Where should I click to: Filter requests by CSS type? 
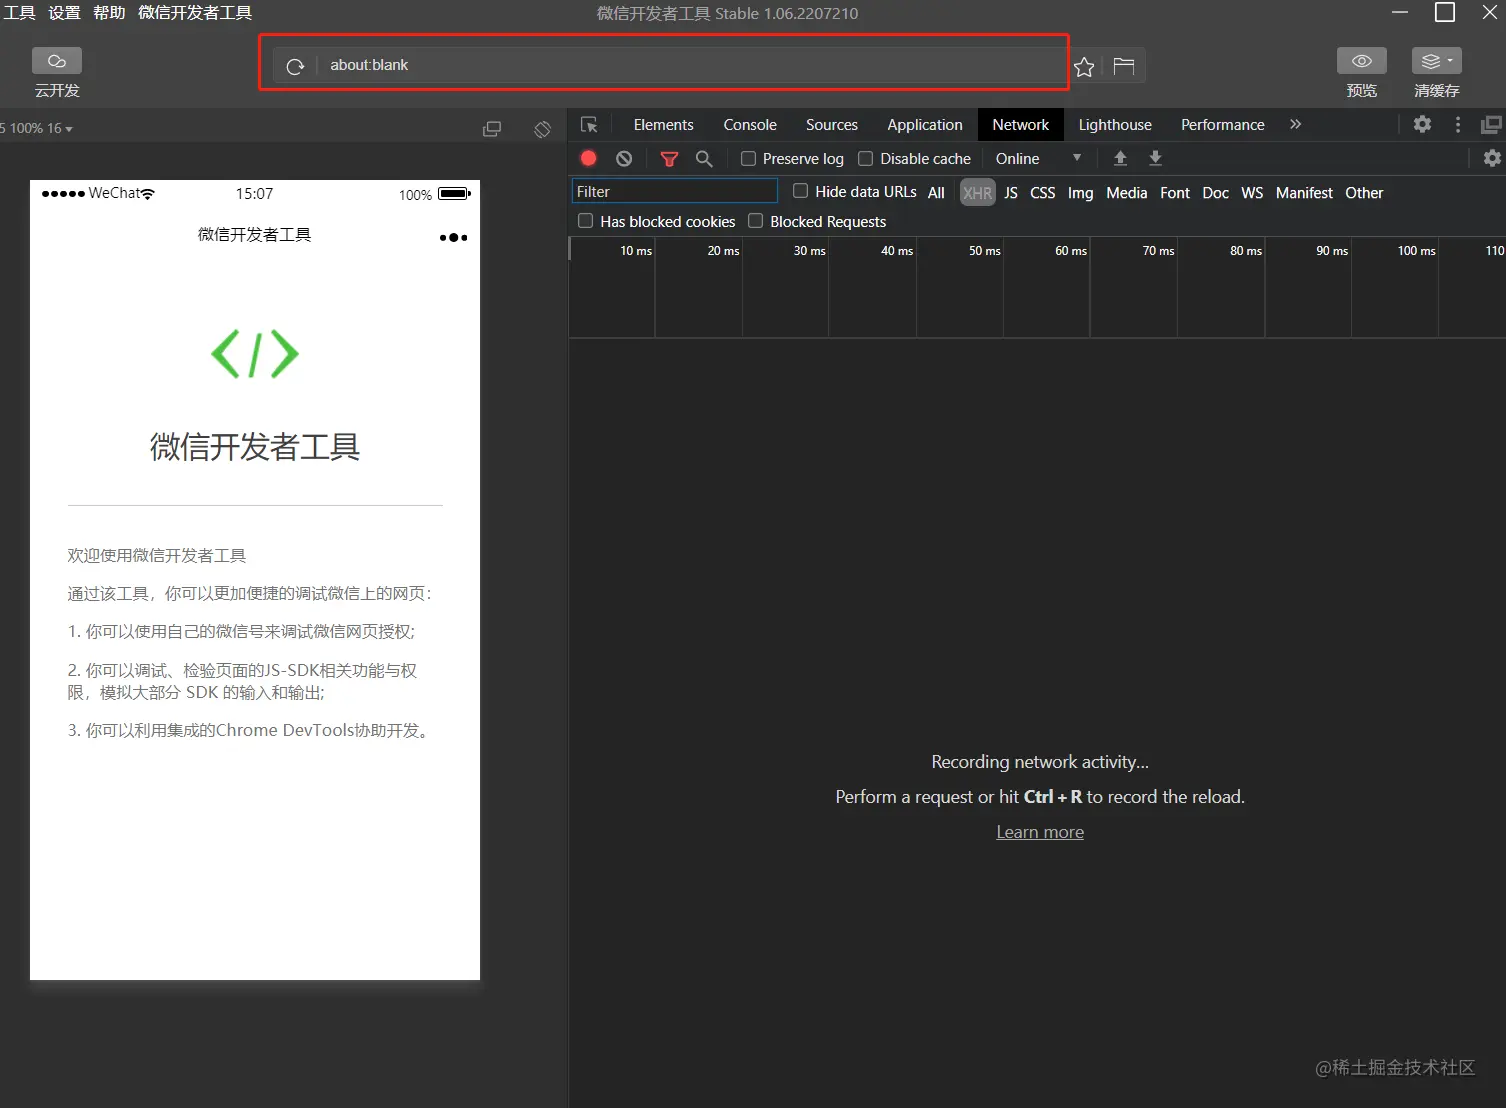(1042, 192)
